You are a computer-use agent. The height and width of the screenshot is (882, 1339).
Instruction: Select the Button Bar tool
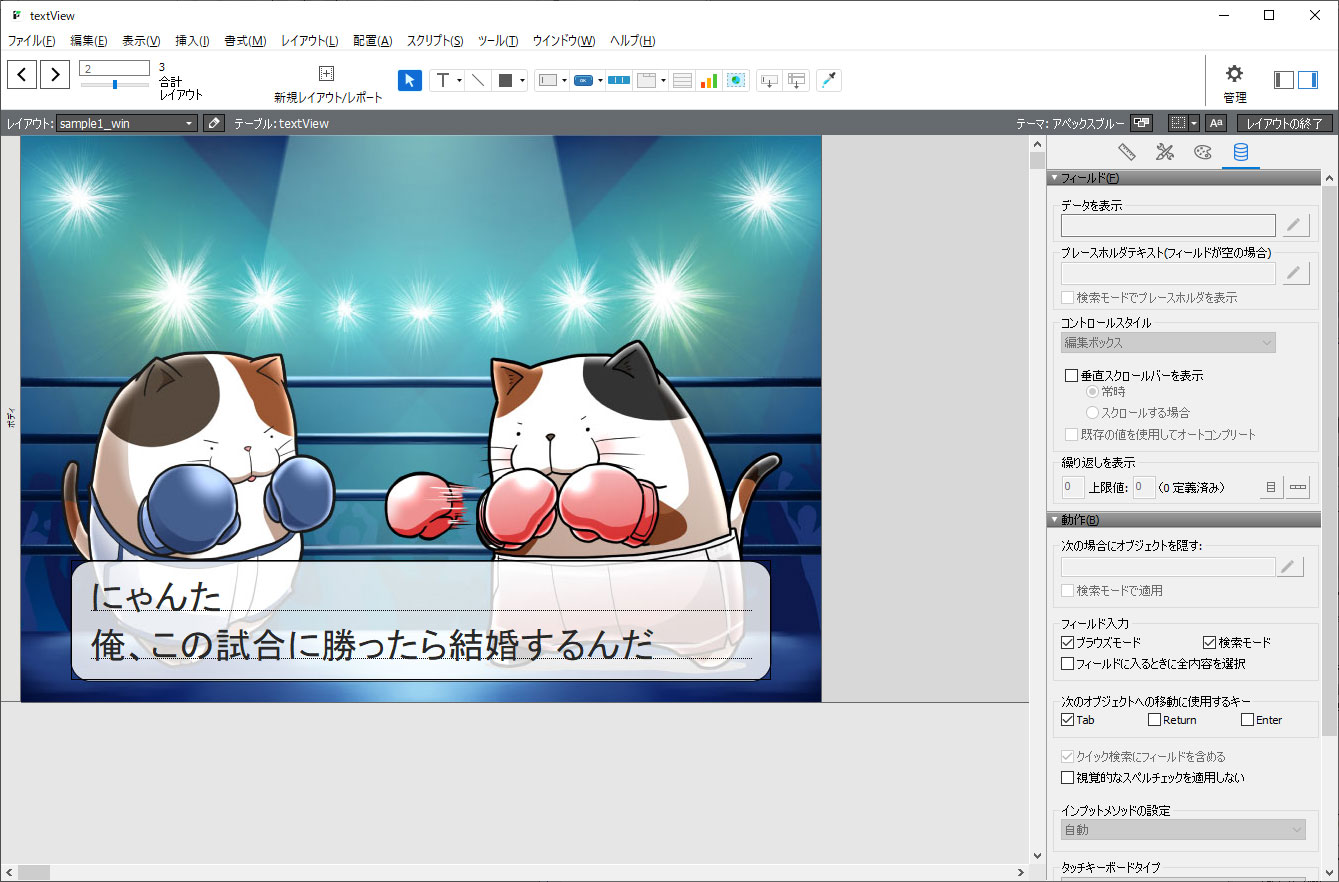coord(619,81)
